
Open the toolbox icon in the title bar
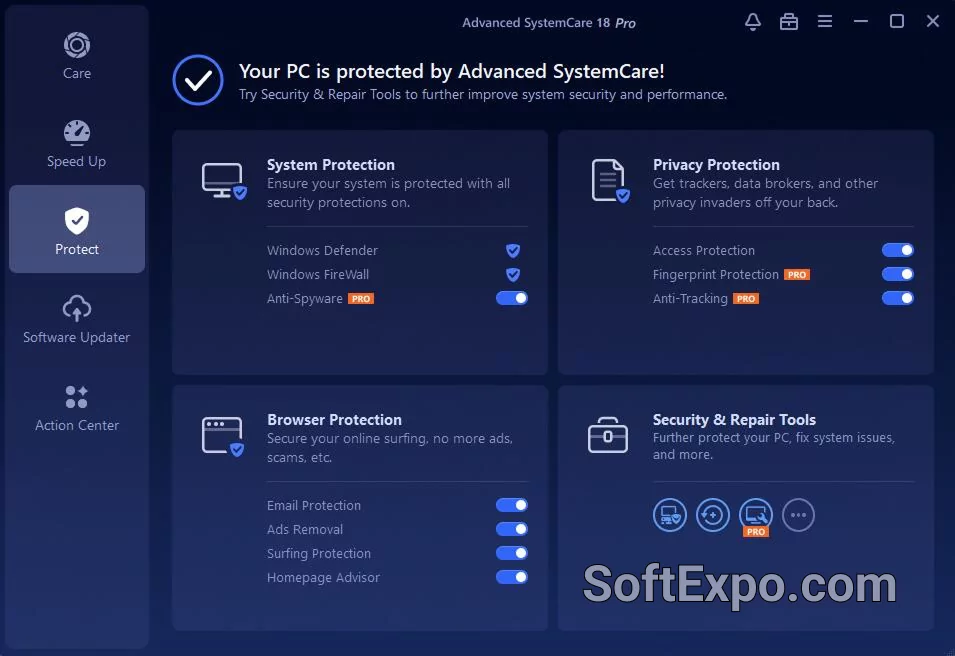click(788, 21)
